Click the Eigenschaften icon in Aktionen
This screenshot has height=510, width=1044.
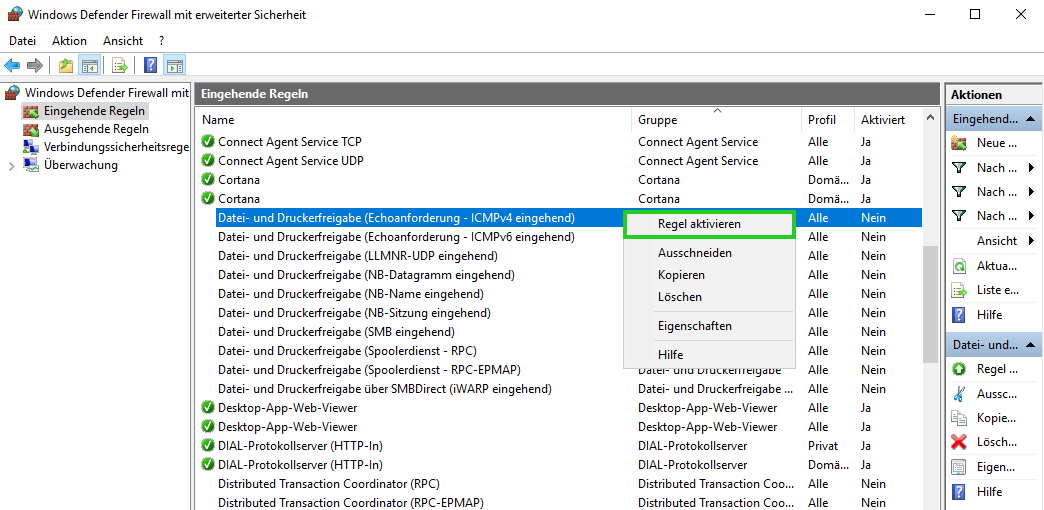click(959, 467)
